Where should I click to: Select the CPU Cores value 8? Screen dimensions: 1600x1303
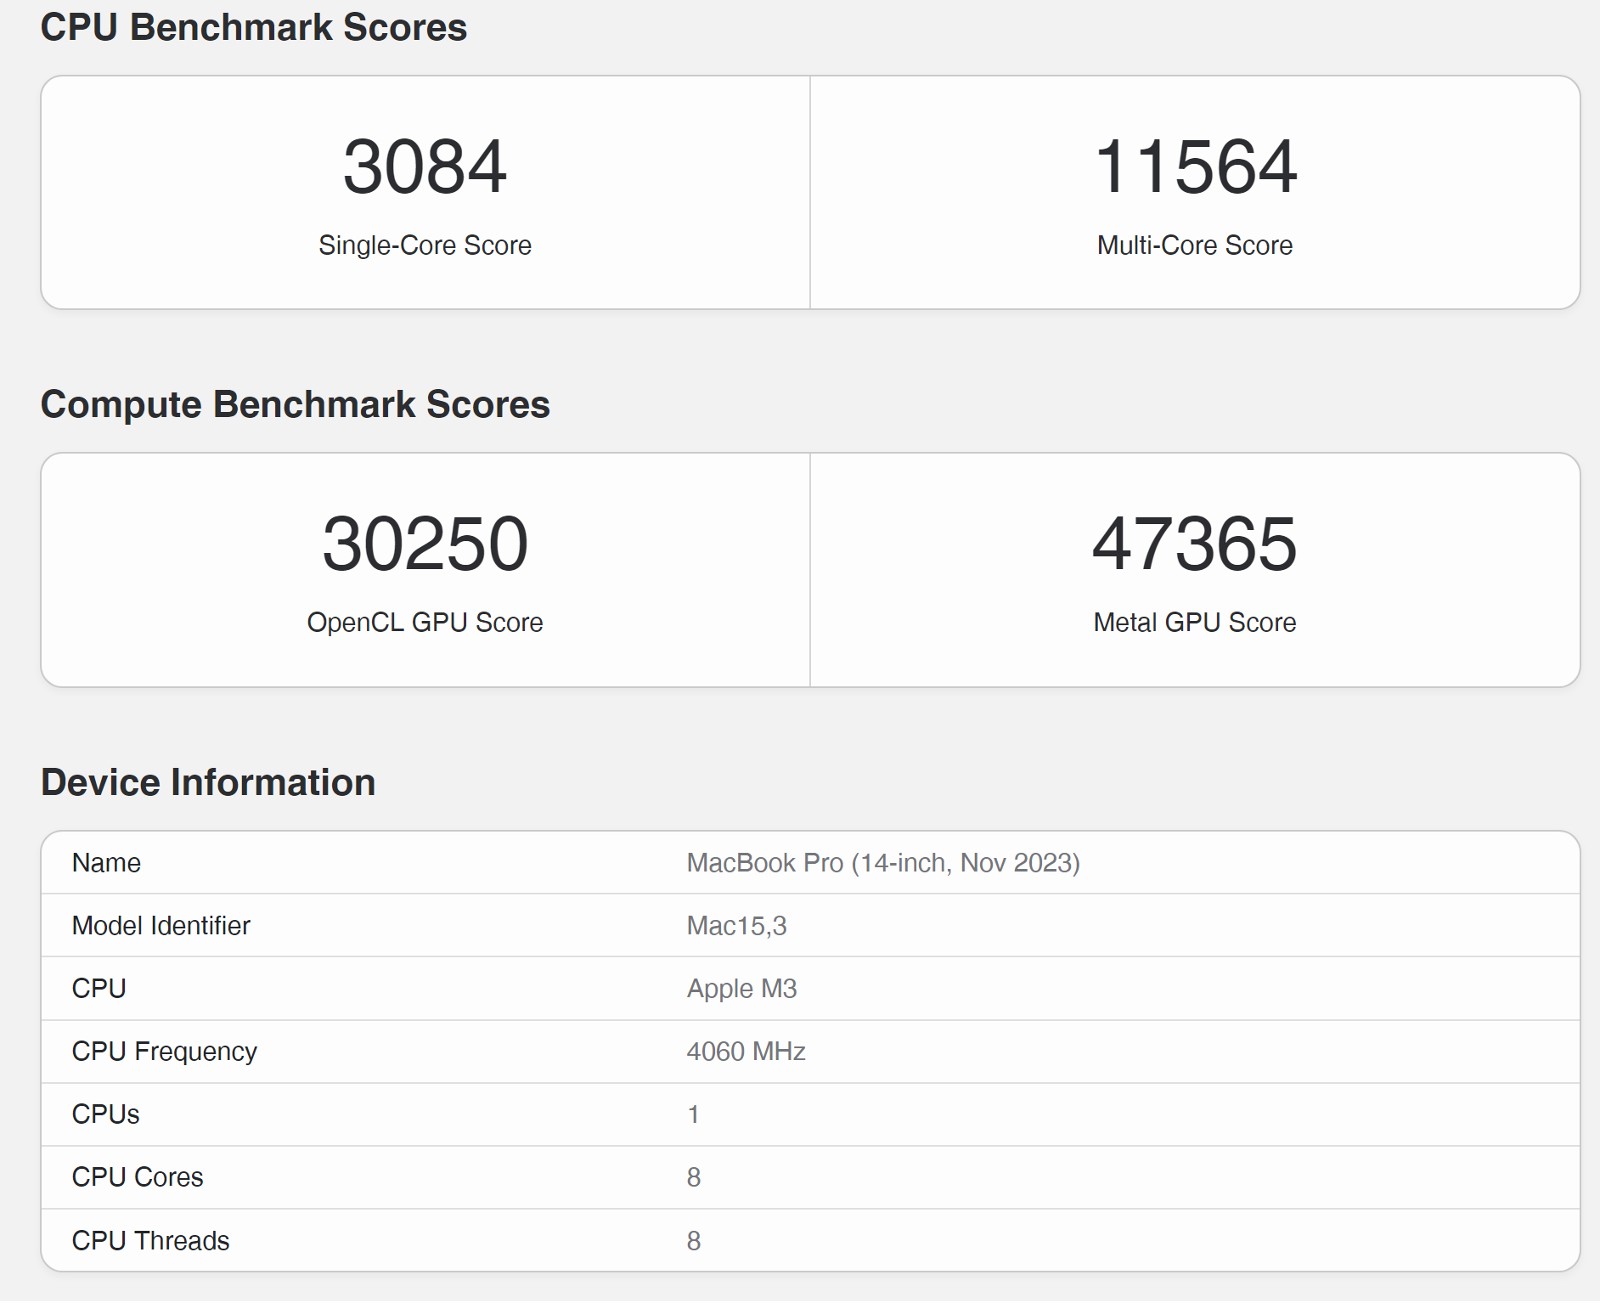694,1178
